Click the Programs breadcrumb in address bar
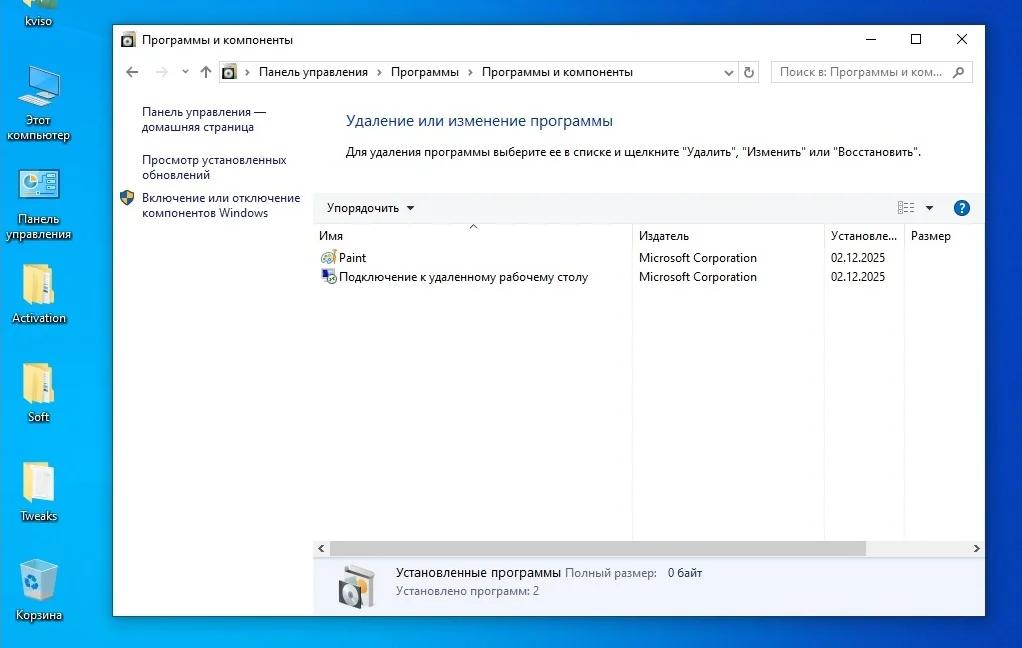This screenshot has width=1022, height=648. 424,72
